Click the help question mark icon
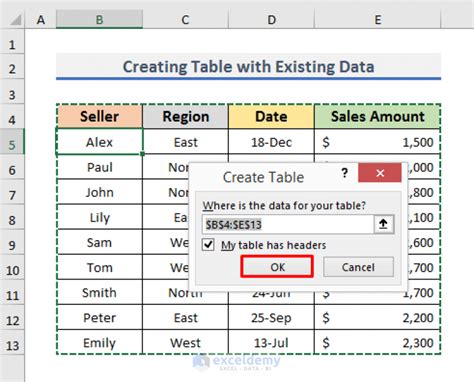The width and height of the screenshot is (474, 382). click(x=345, y=173)
